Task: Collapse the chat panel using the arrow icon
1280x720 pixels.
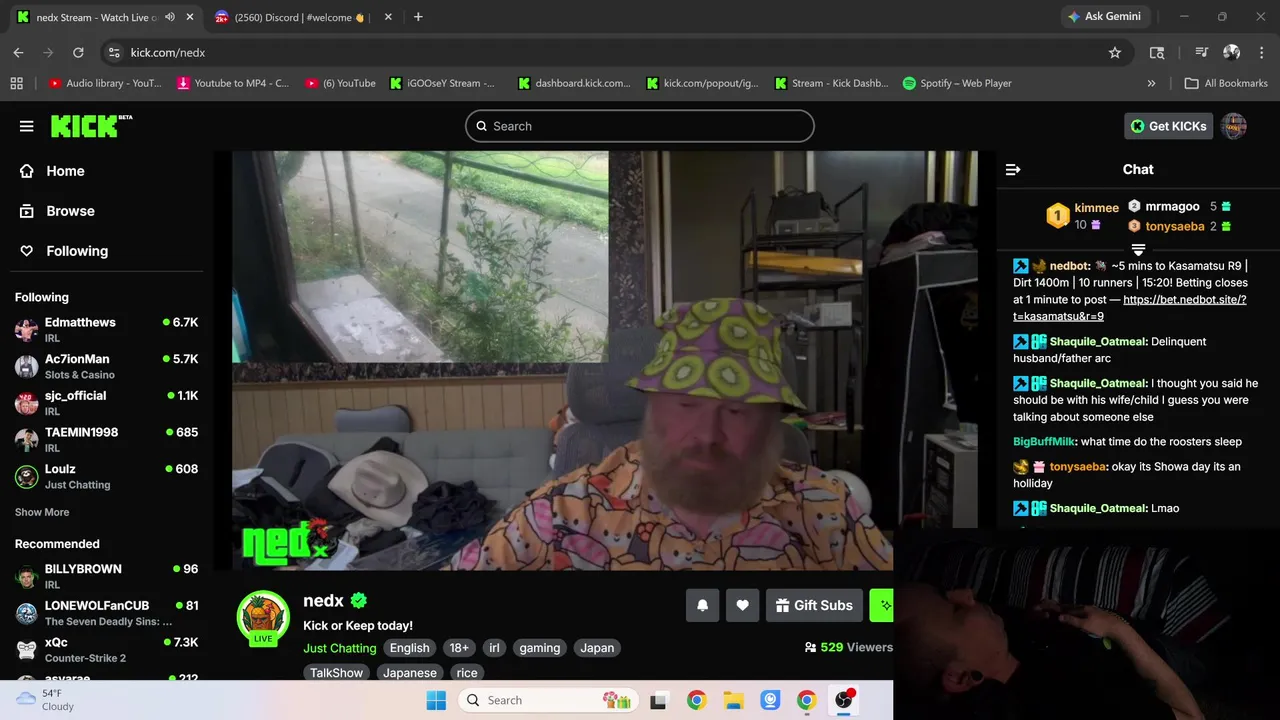Action: click(x=1013, y=170)
